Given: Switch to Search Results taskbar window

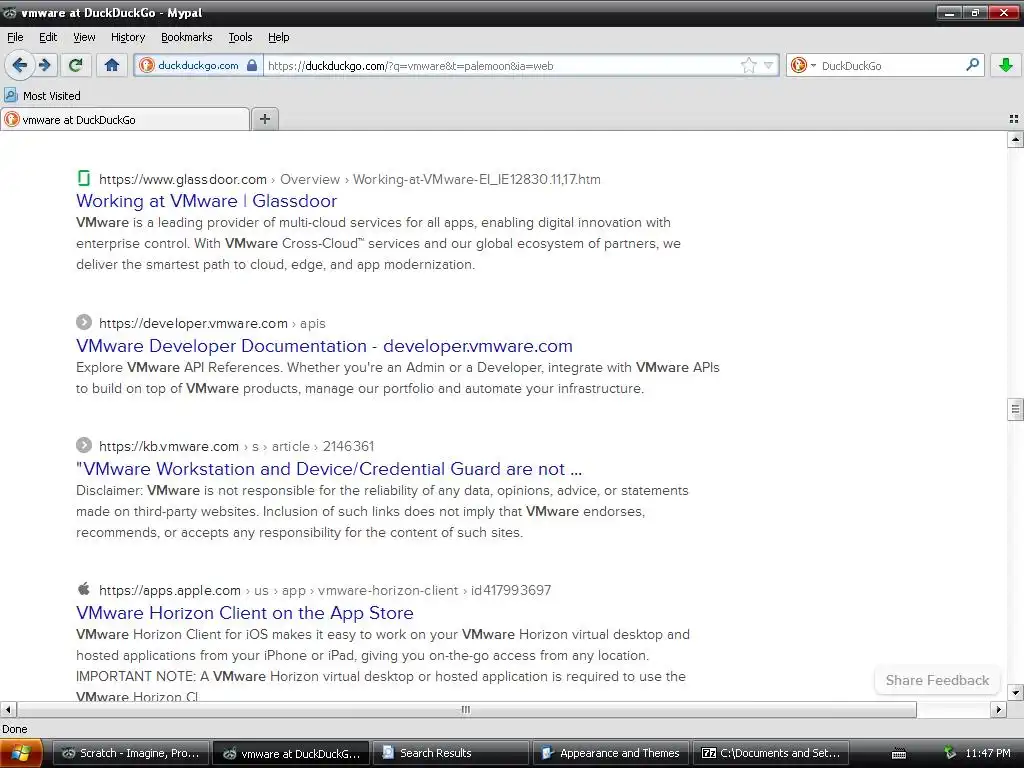Looking at the screenshot, I should [451, 753].
